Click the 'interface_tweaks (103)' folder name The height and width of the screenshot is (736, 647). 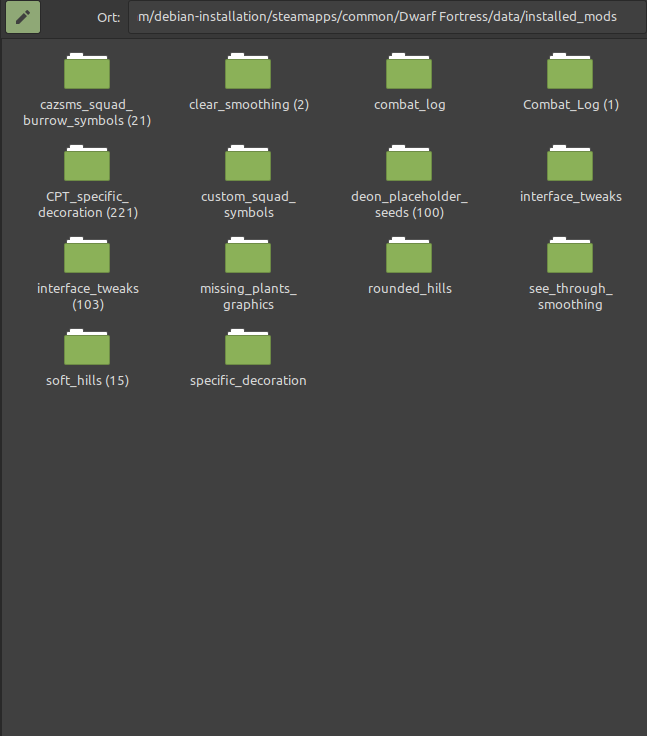pos(88,297)
